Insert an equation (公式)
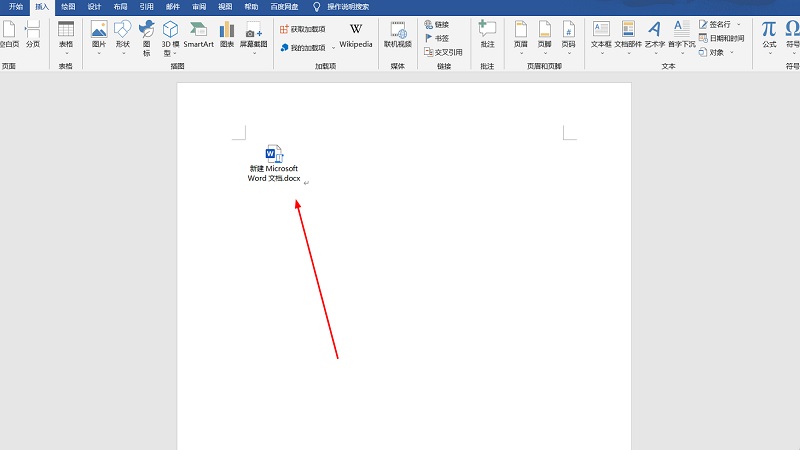This screenshot has height=450, width=800. click(769, 38)
